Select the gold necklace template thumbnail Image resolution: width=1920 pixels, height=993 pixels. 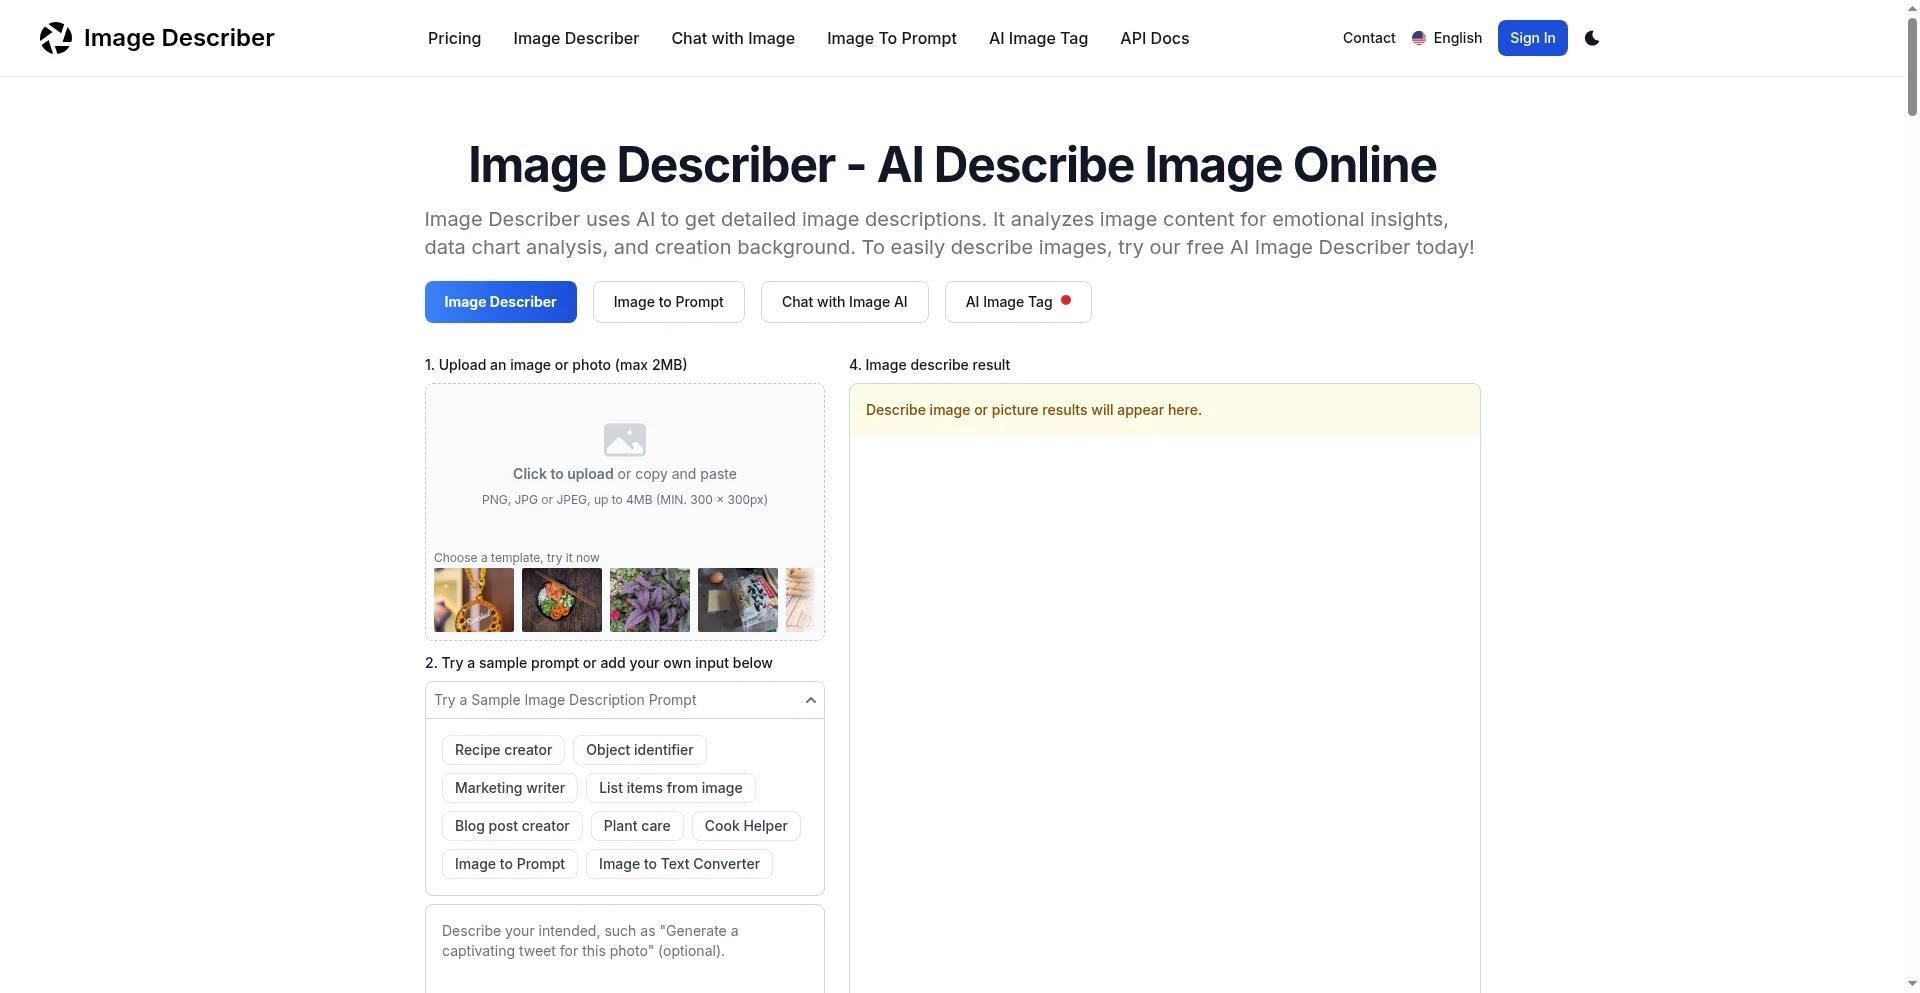(x=474, y=600)
